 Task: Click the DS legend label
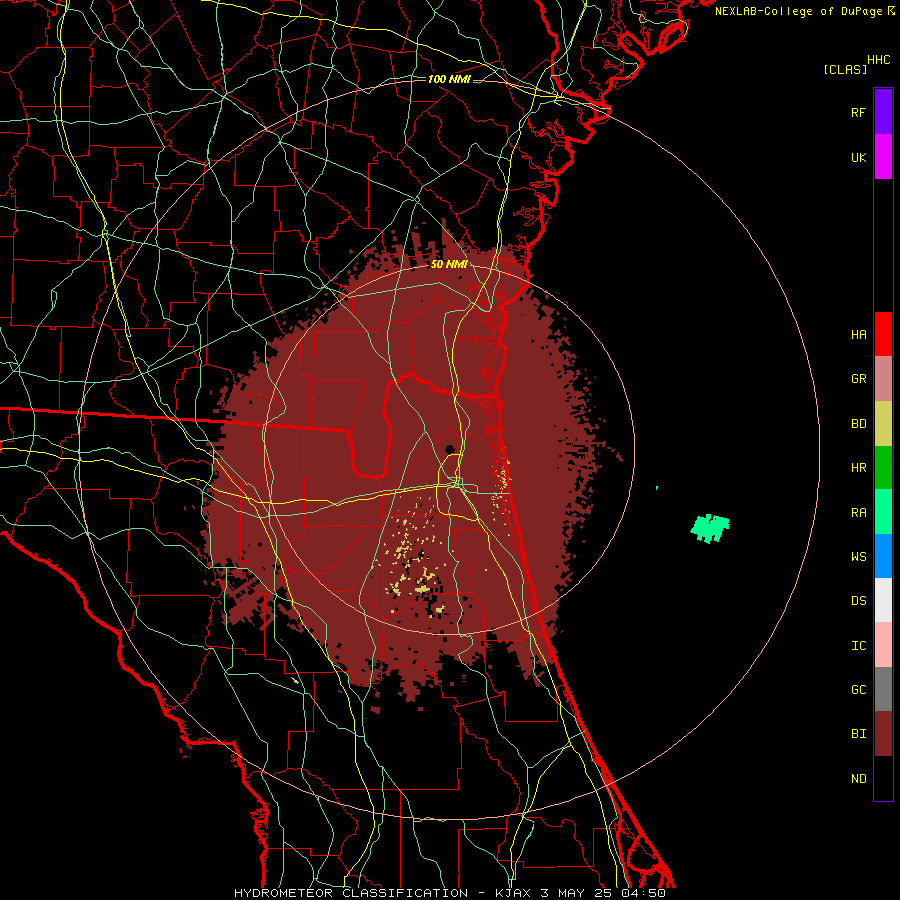[858, 601]
